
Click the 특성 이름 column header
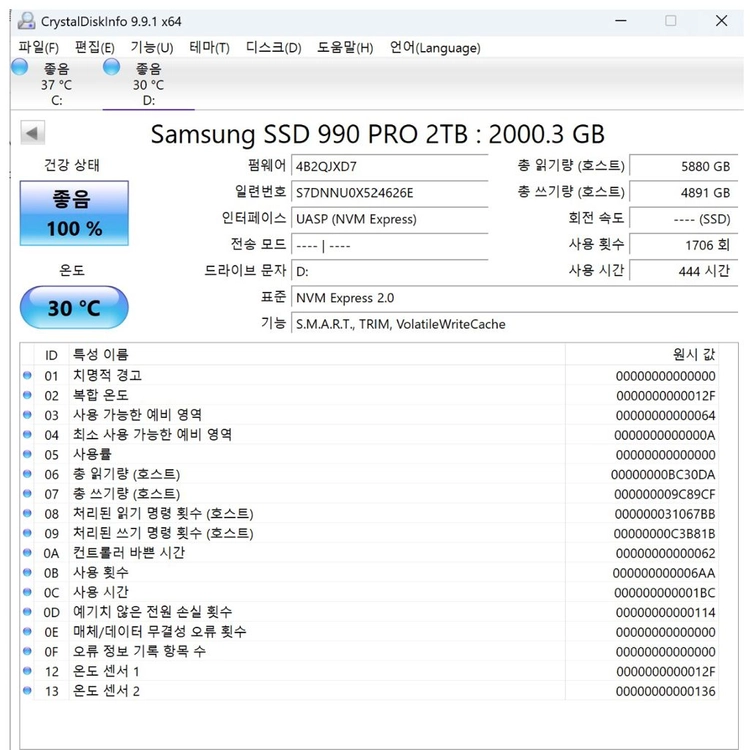[317, 355]
